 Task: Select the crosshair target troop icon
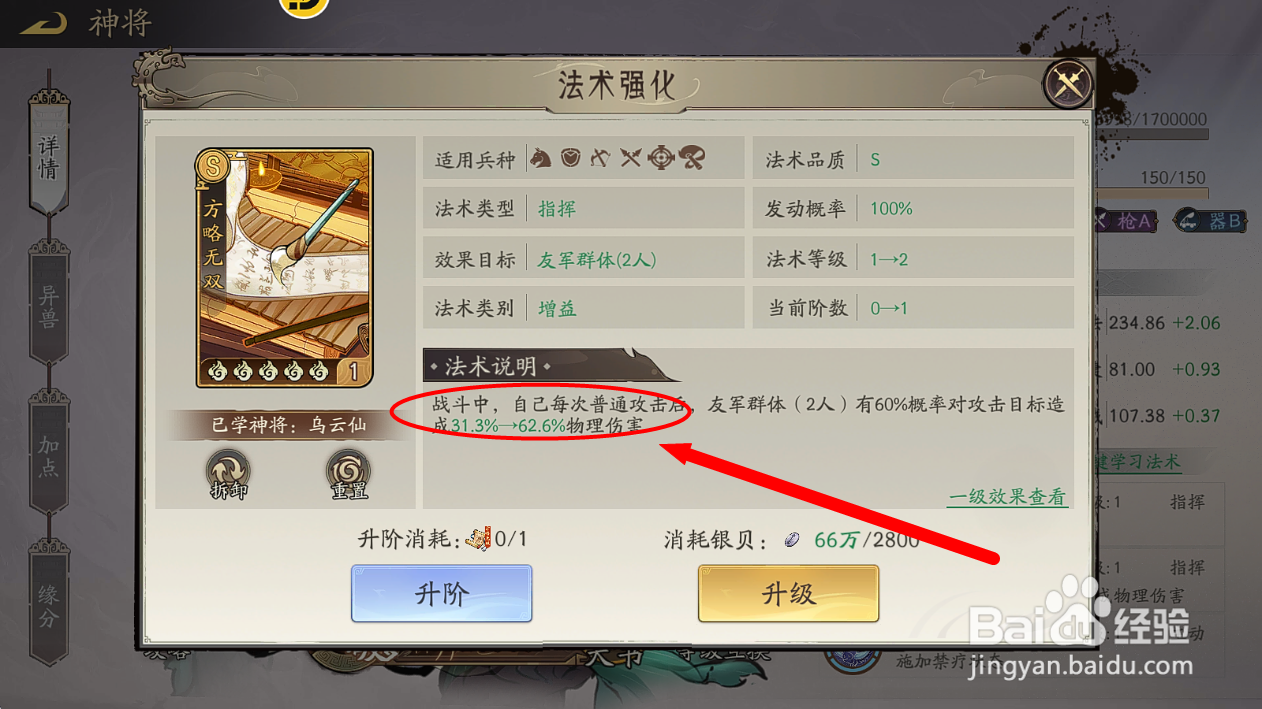661,158
